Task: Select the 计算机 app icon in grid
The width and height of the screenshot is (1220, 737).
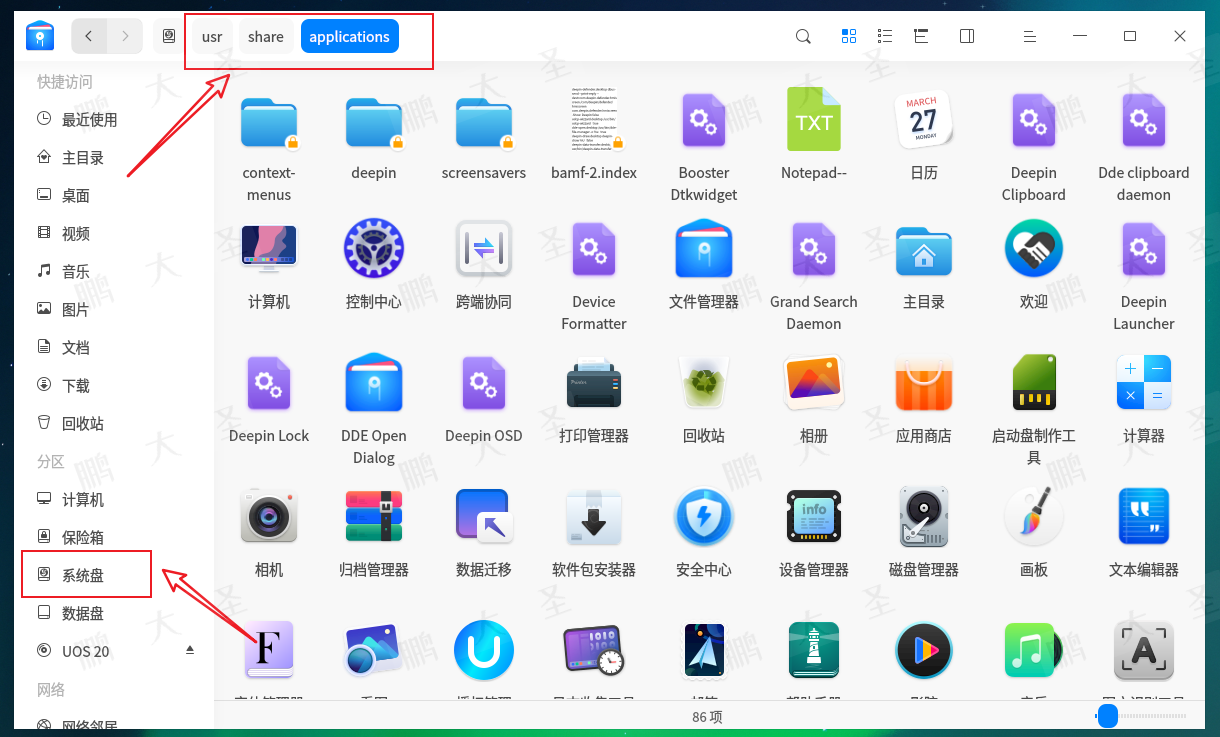Action: (x=269, y=249)
